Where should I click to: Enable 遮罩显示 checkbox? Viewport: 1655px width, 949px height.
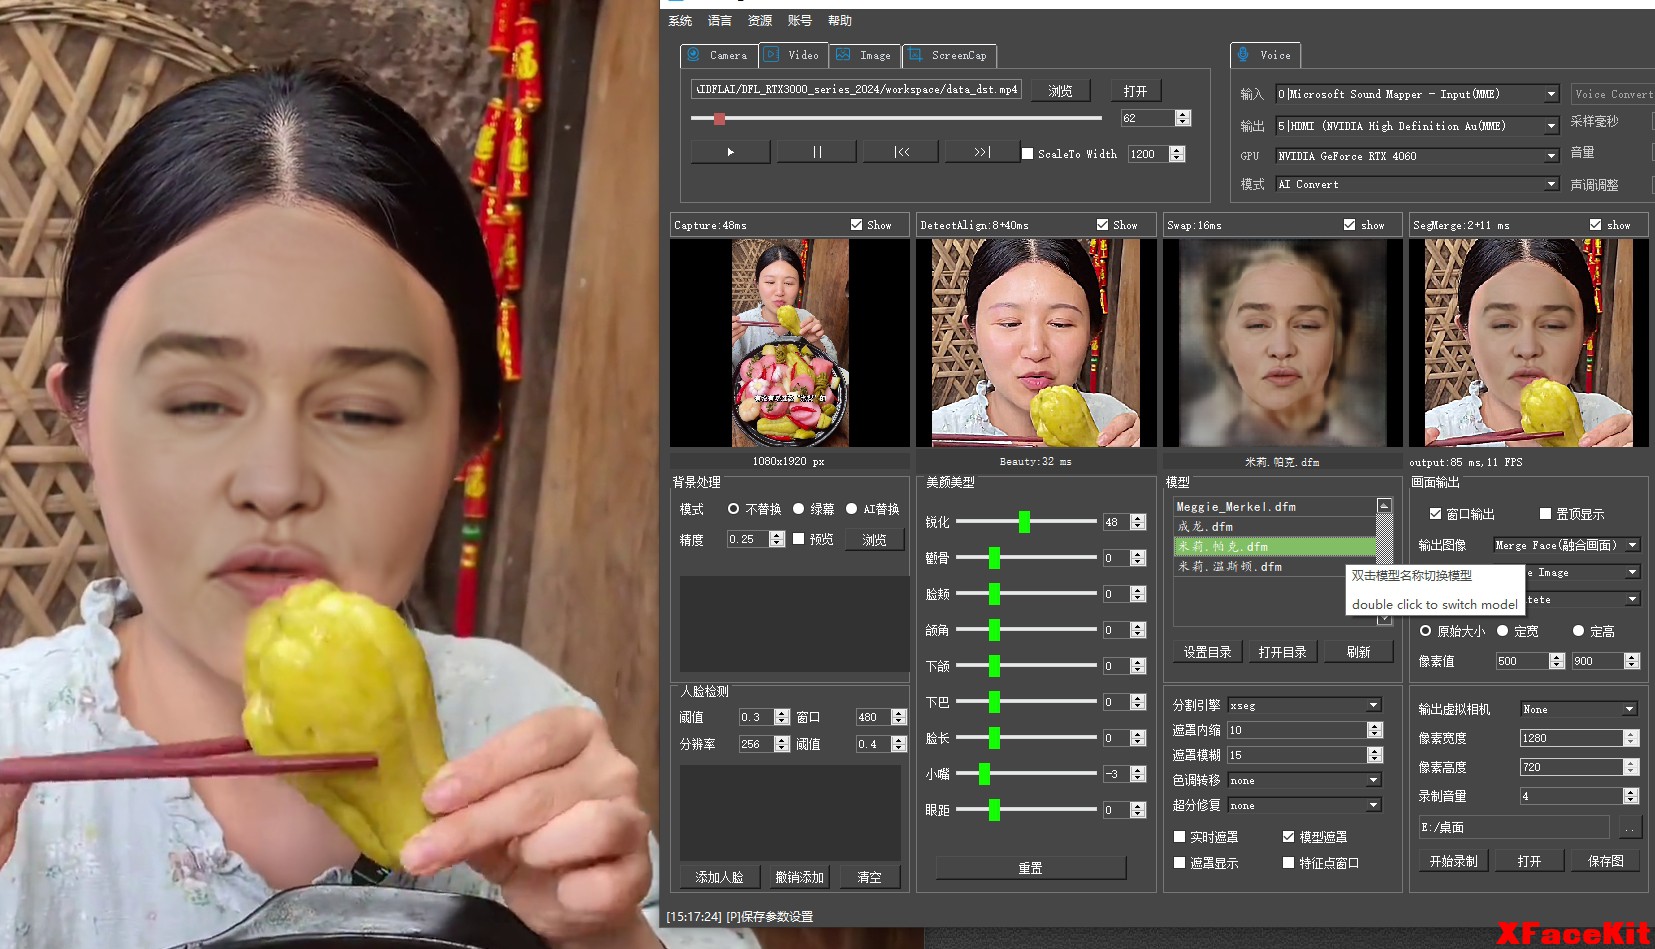coord(1179,863)
